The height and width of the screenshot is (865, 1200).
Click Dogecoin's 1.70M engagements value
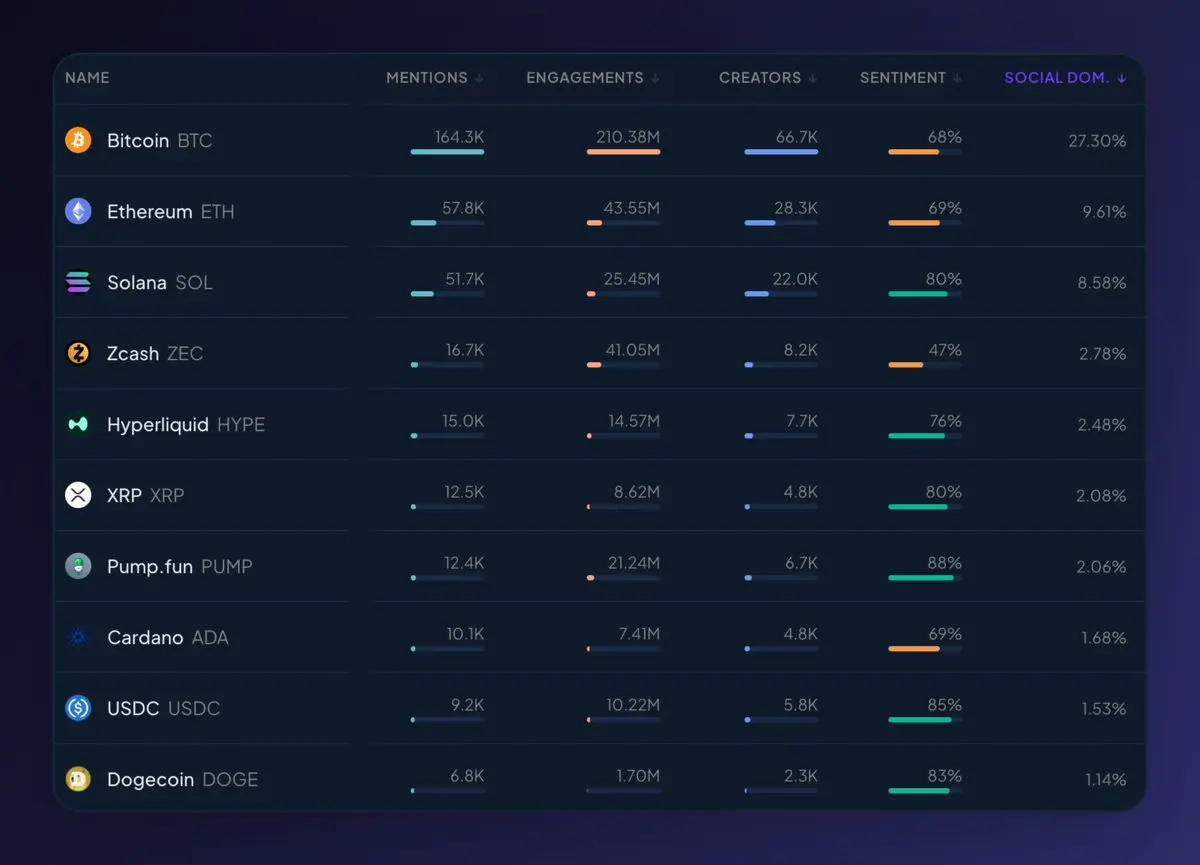tap(637, 776)
